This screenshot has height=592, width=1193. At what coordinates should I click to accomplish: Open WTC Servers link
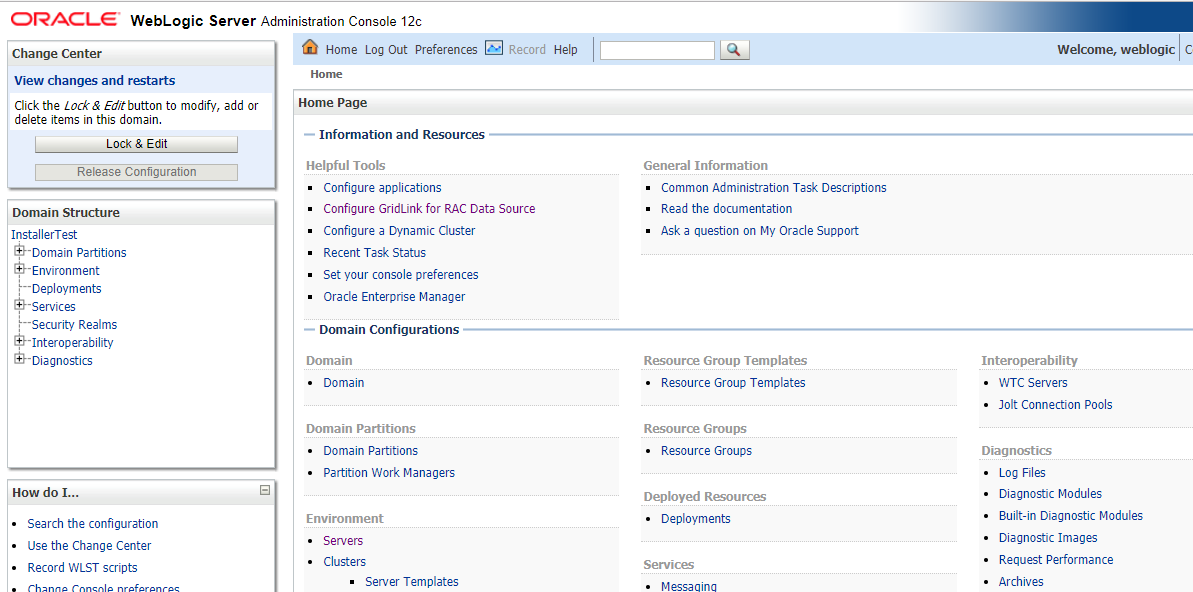pos(1033,383)
